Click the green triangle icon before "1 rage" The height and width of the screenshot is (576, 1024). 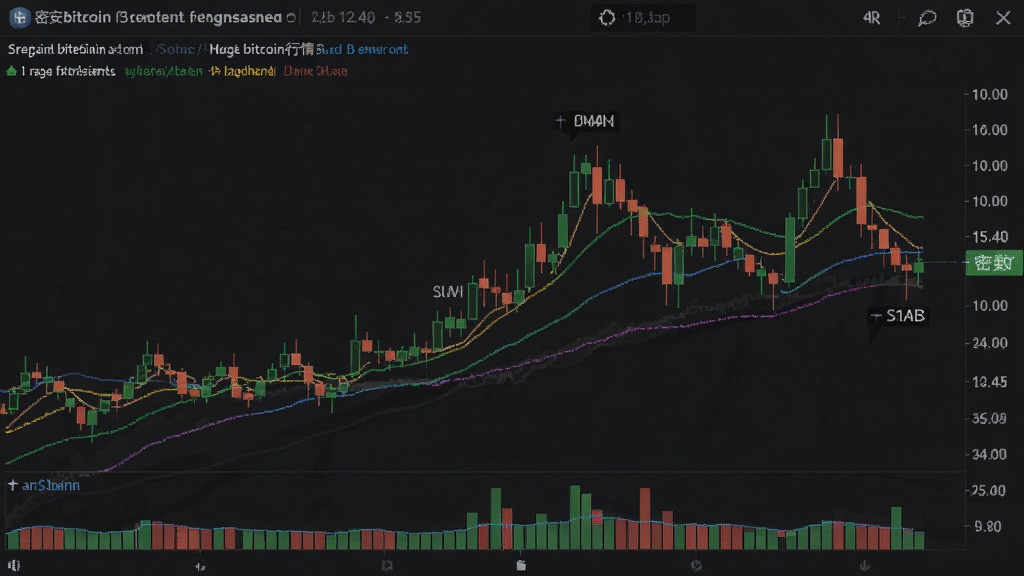[x=11, y=71]
